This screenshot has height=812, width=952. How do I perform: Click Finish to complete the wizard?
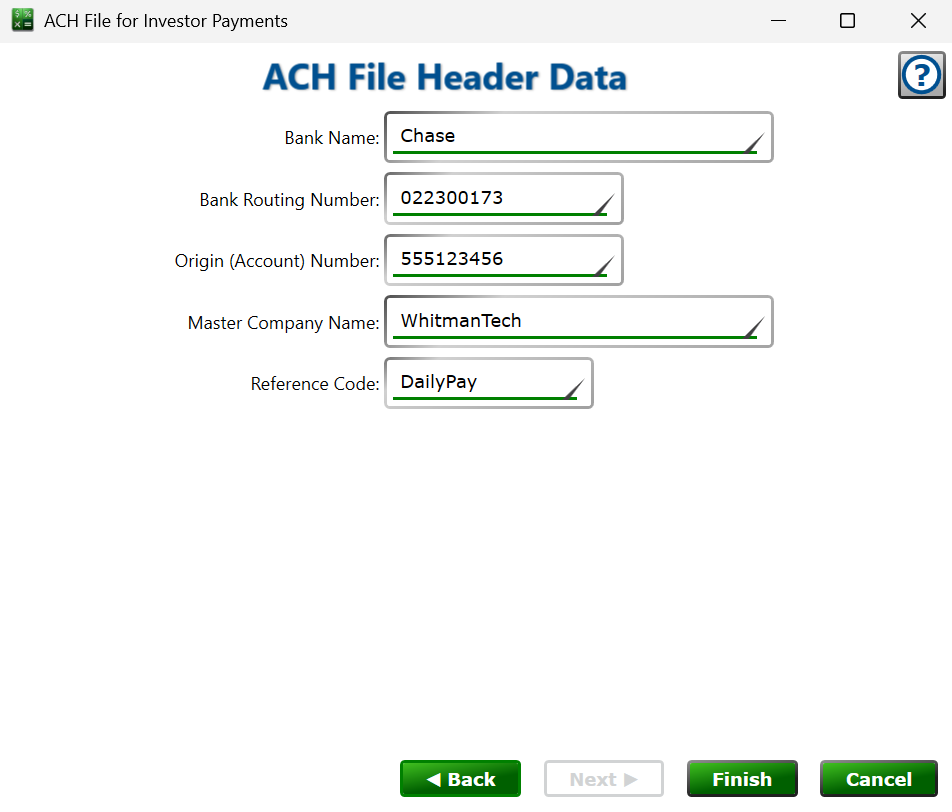click(x=742, y=778)
